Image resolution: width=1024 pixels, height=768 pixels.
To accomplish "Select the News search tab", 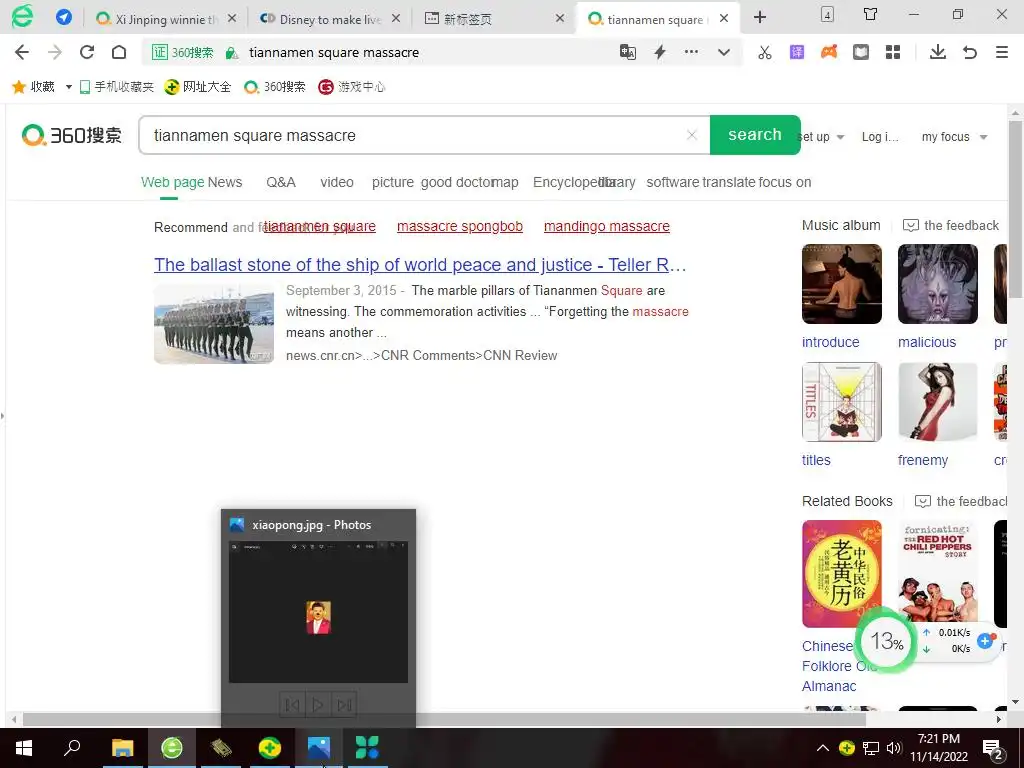I will 225,182.
